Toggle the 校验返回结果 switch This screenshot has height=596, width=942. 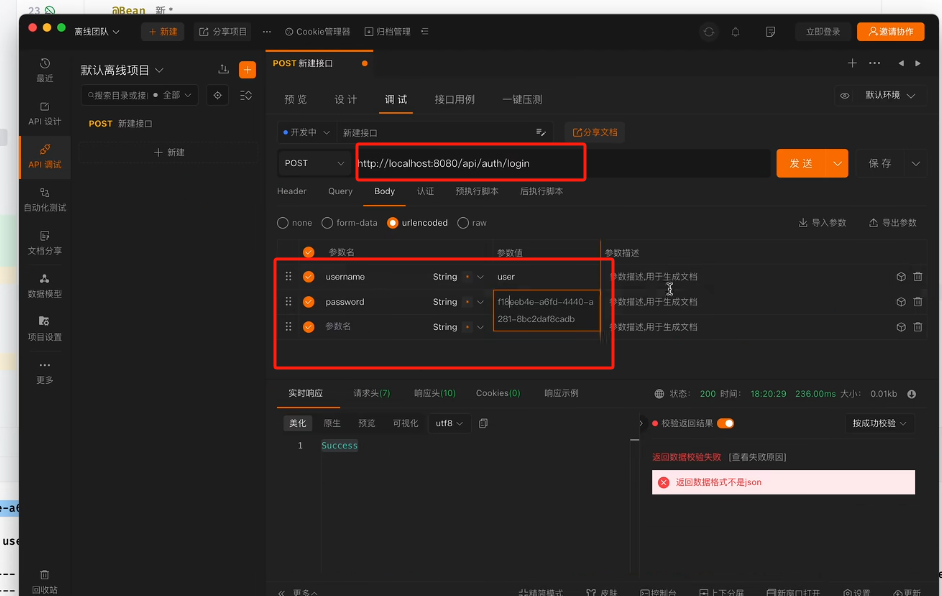tap(725, 424)
